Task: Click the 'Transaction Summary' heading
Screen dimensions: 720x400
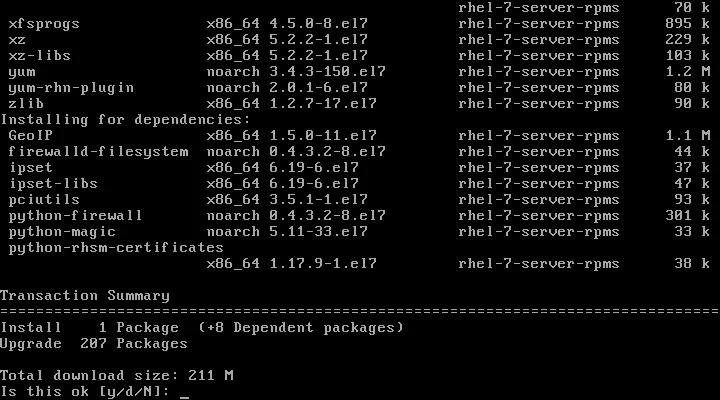Action: [x=85, y=295]
